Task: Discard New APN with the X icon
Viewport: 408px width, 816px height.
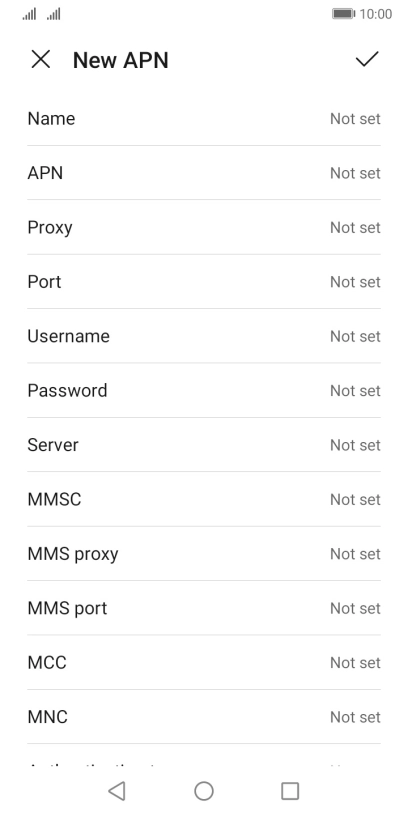Action: coord(41,59)
